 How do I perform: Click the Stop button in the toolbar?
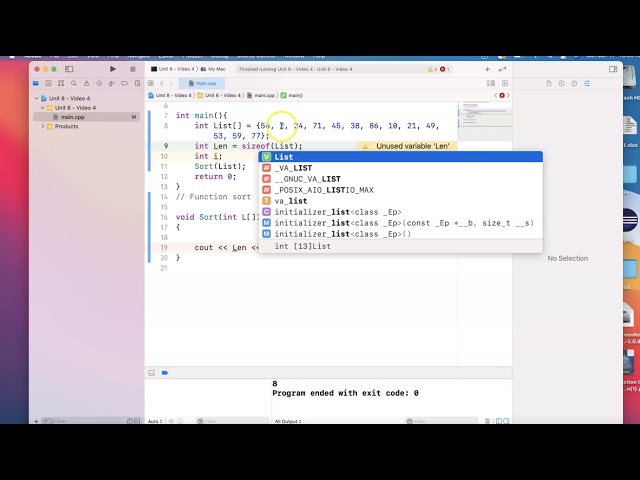click(132, 69)
